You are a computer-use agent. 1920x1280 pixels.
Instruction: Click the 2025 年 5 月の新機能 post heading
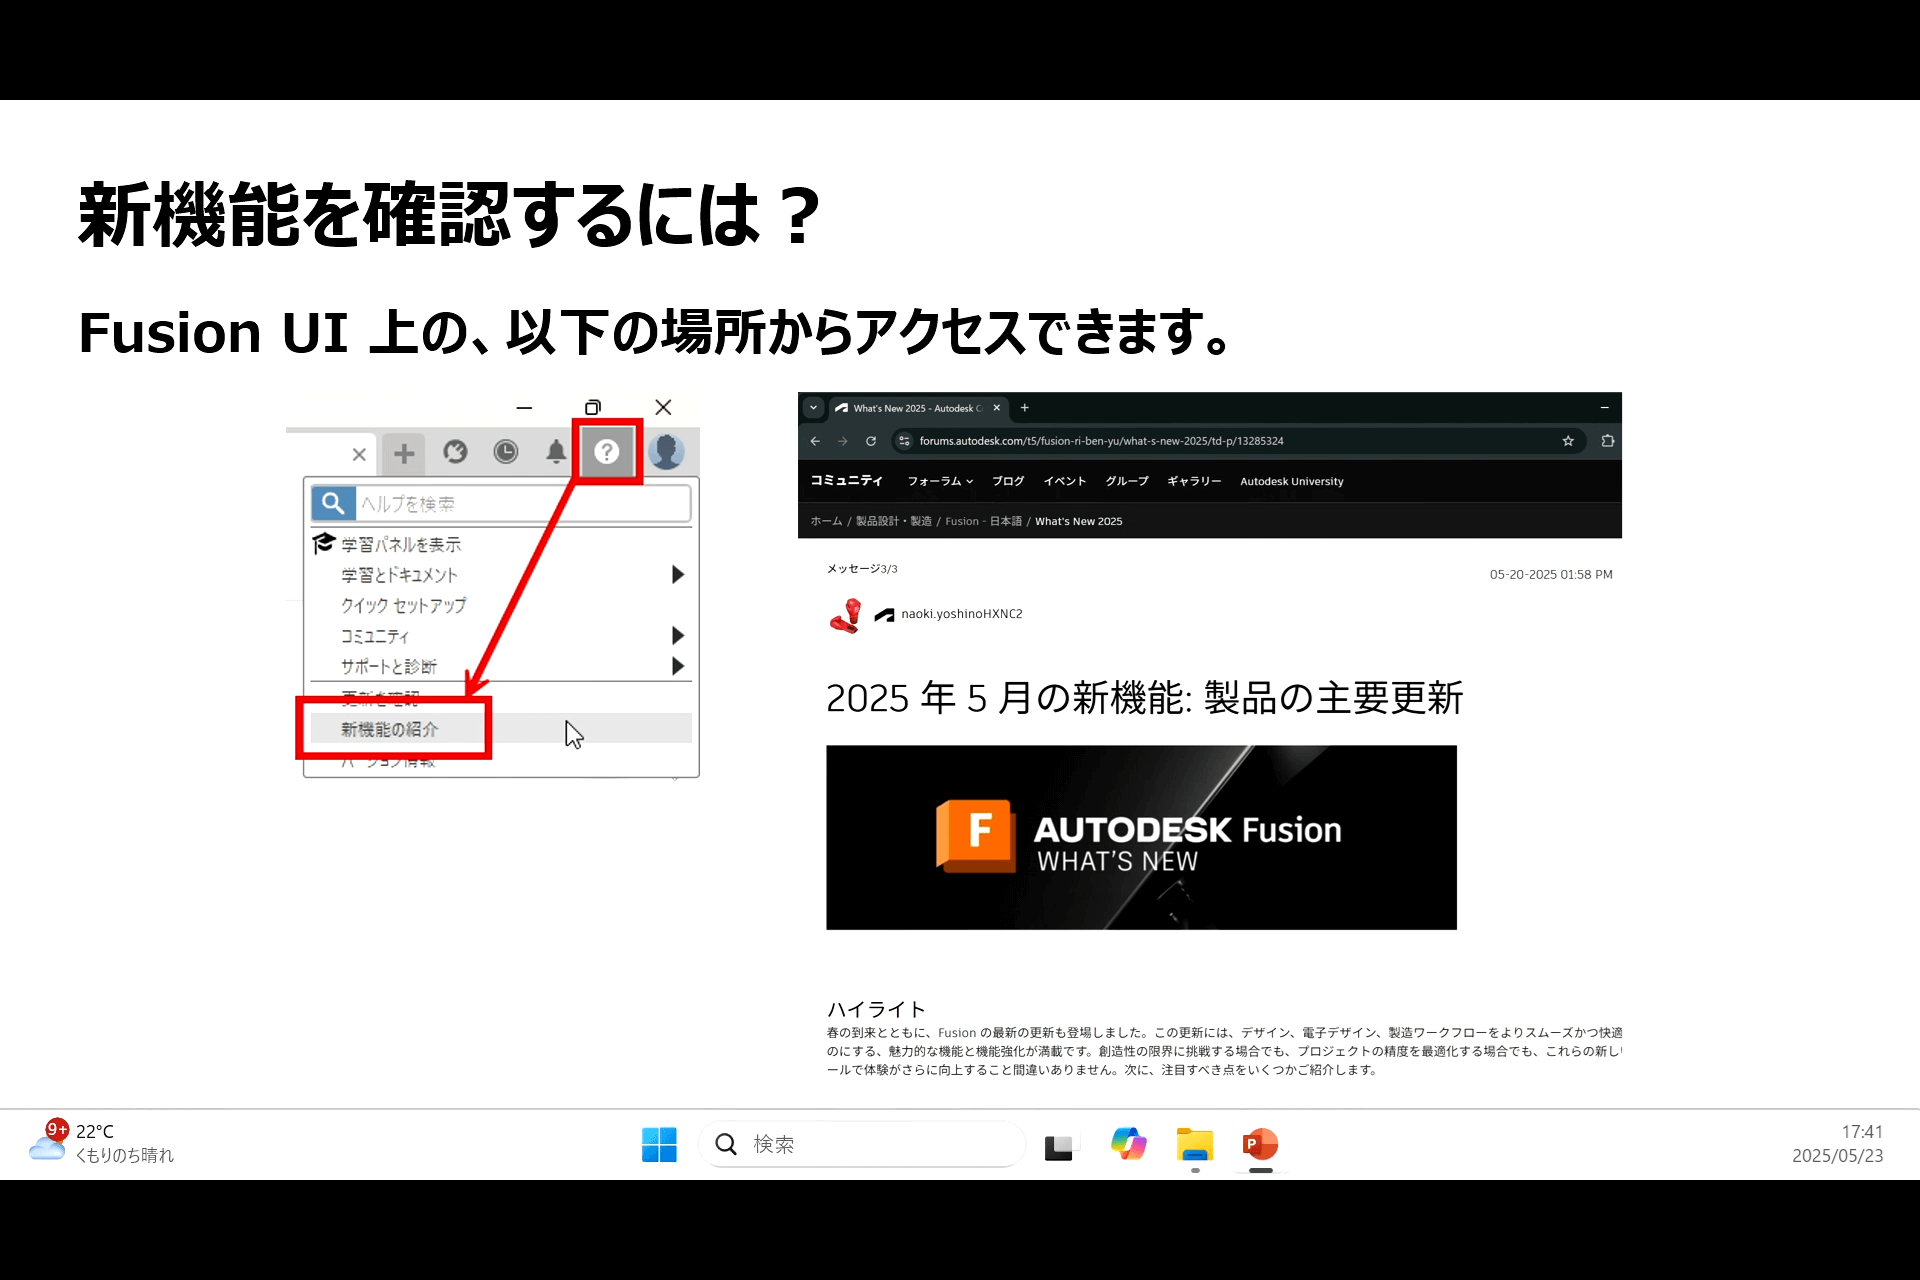pos(1145,698)
